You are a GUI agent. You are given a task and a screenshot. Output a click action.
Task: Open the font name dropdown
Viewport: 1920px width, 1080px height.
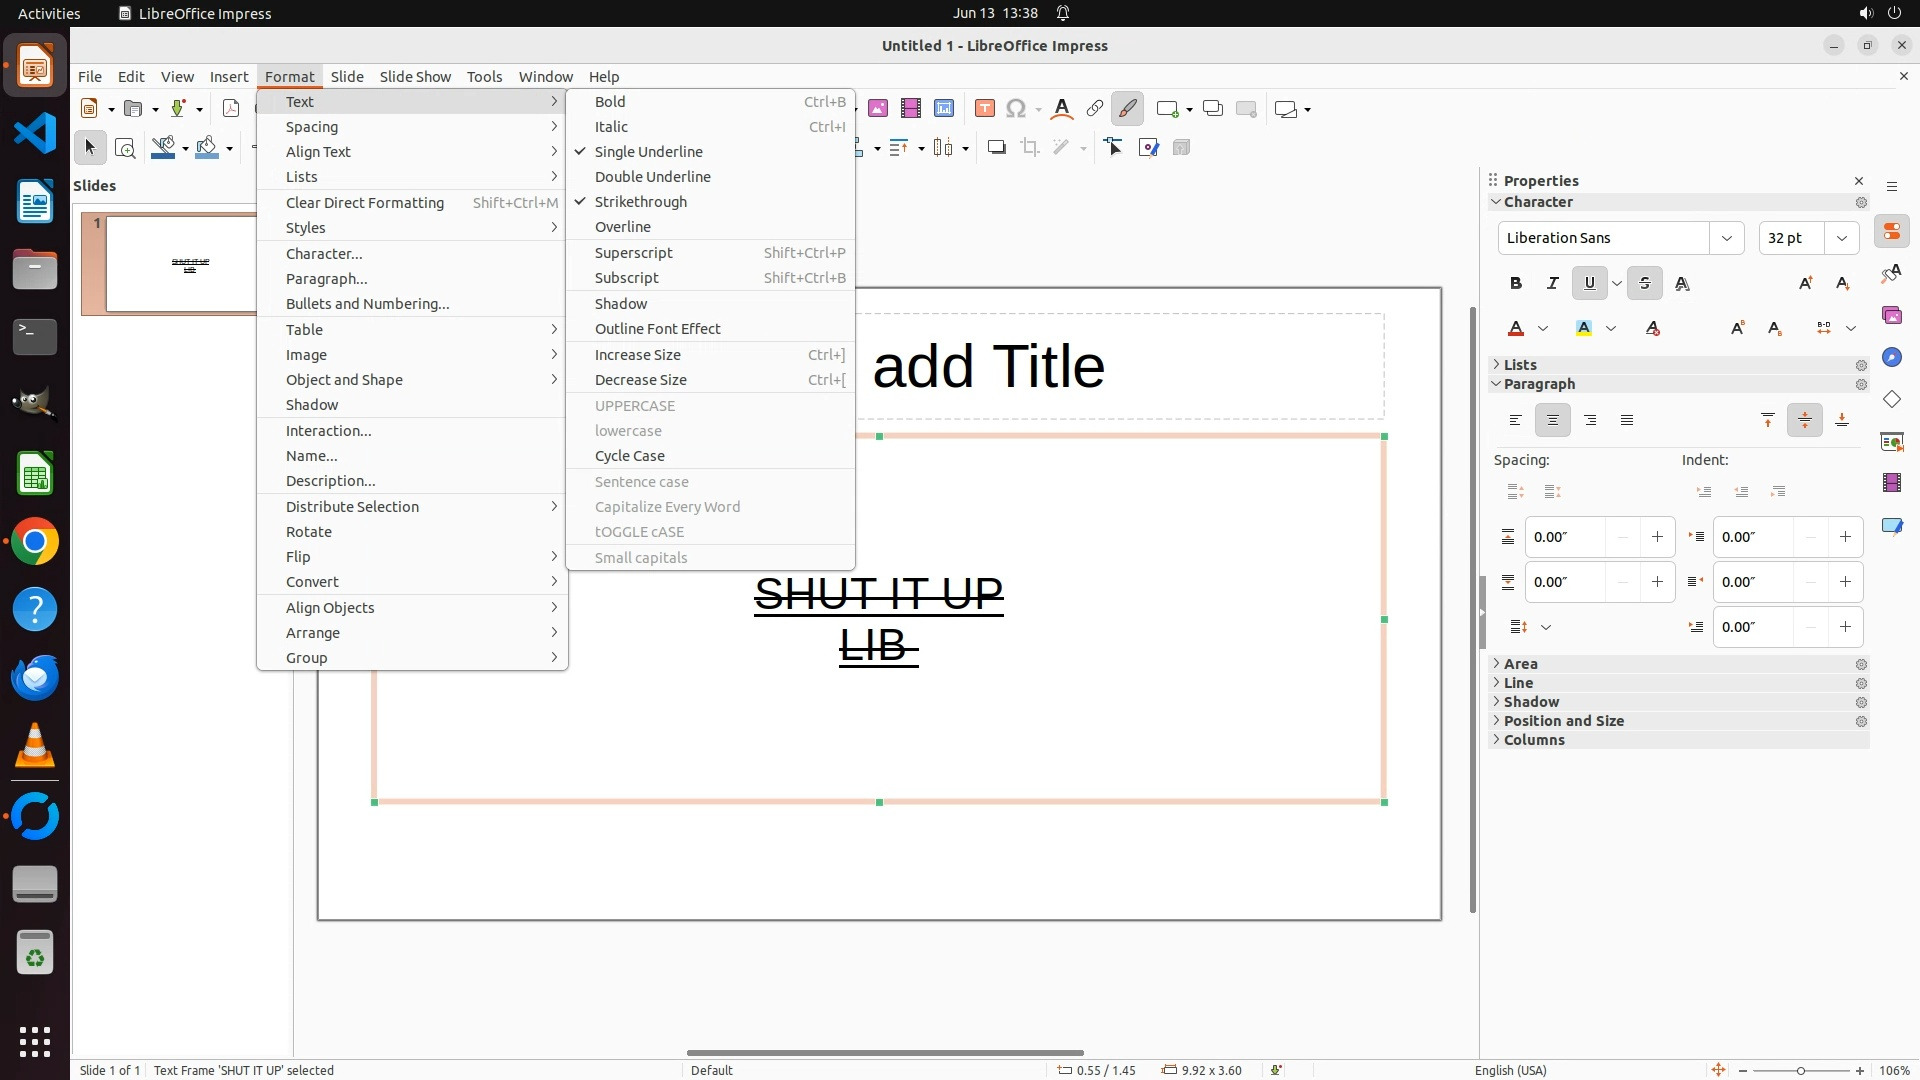pyautogui.click(x=1726, y=238)
